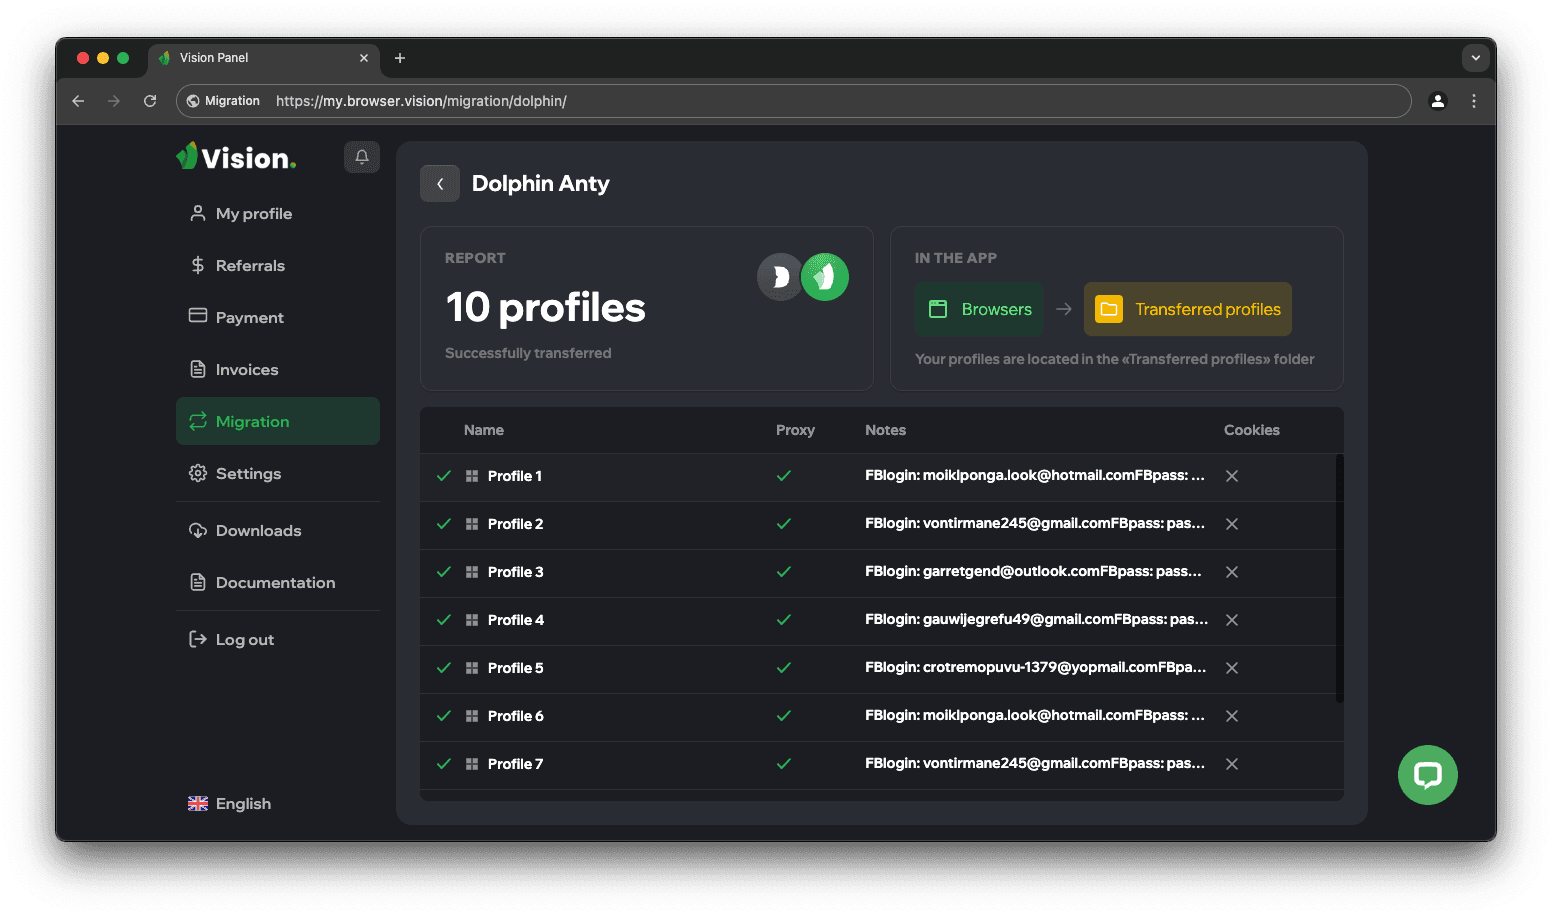This screenshot has height=915, width=1552.
Task: Click the proxy checkmark for Profile 5
Action: tap(784, 668)
